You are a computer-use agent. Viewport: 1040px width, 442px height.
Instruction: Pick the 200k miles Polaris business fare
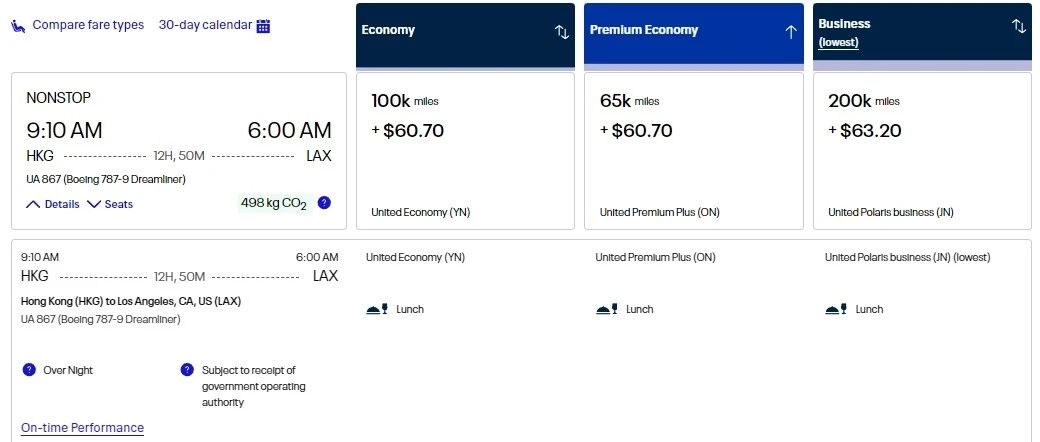pos(922,150)
